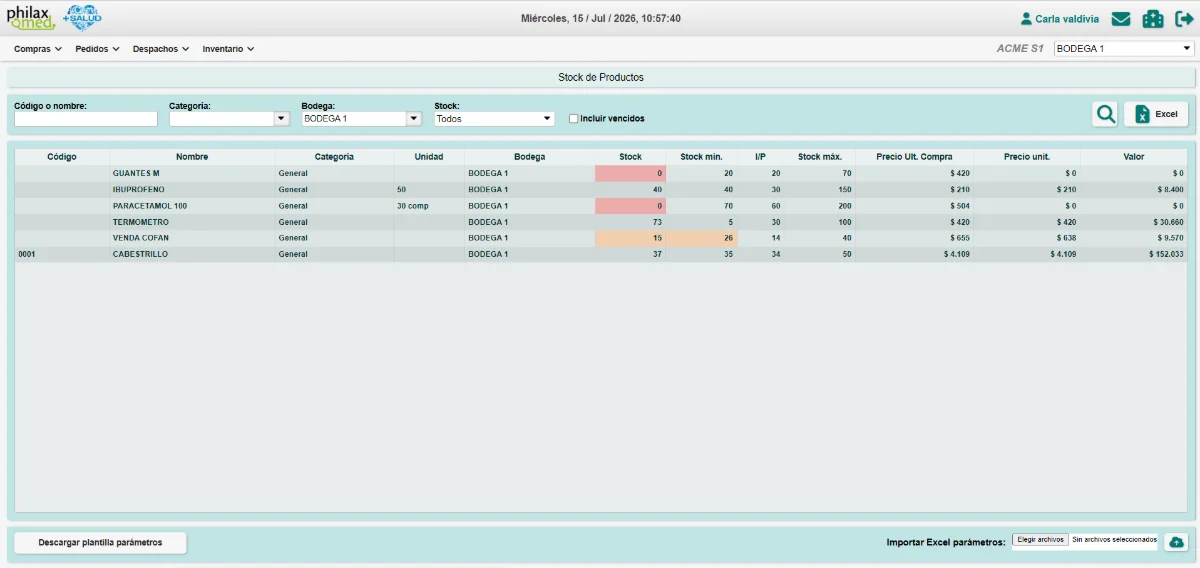This screenshot has width=1200, height=568.
Task: Open the Compras menu
Action: tap(38, 48)
